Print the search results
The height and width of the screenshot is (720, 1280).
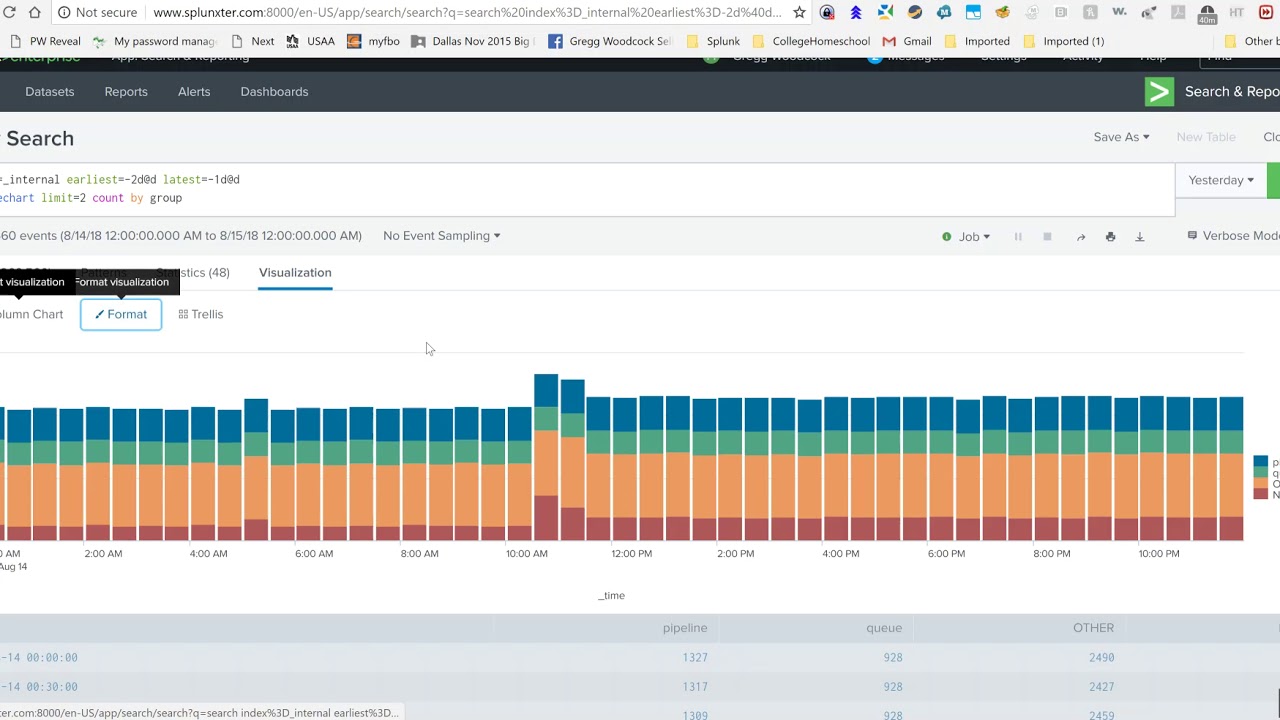[1110, 237]
